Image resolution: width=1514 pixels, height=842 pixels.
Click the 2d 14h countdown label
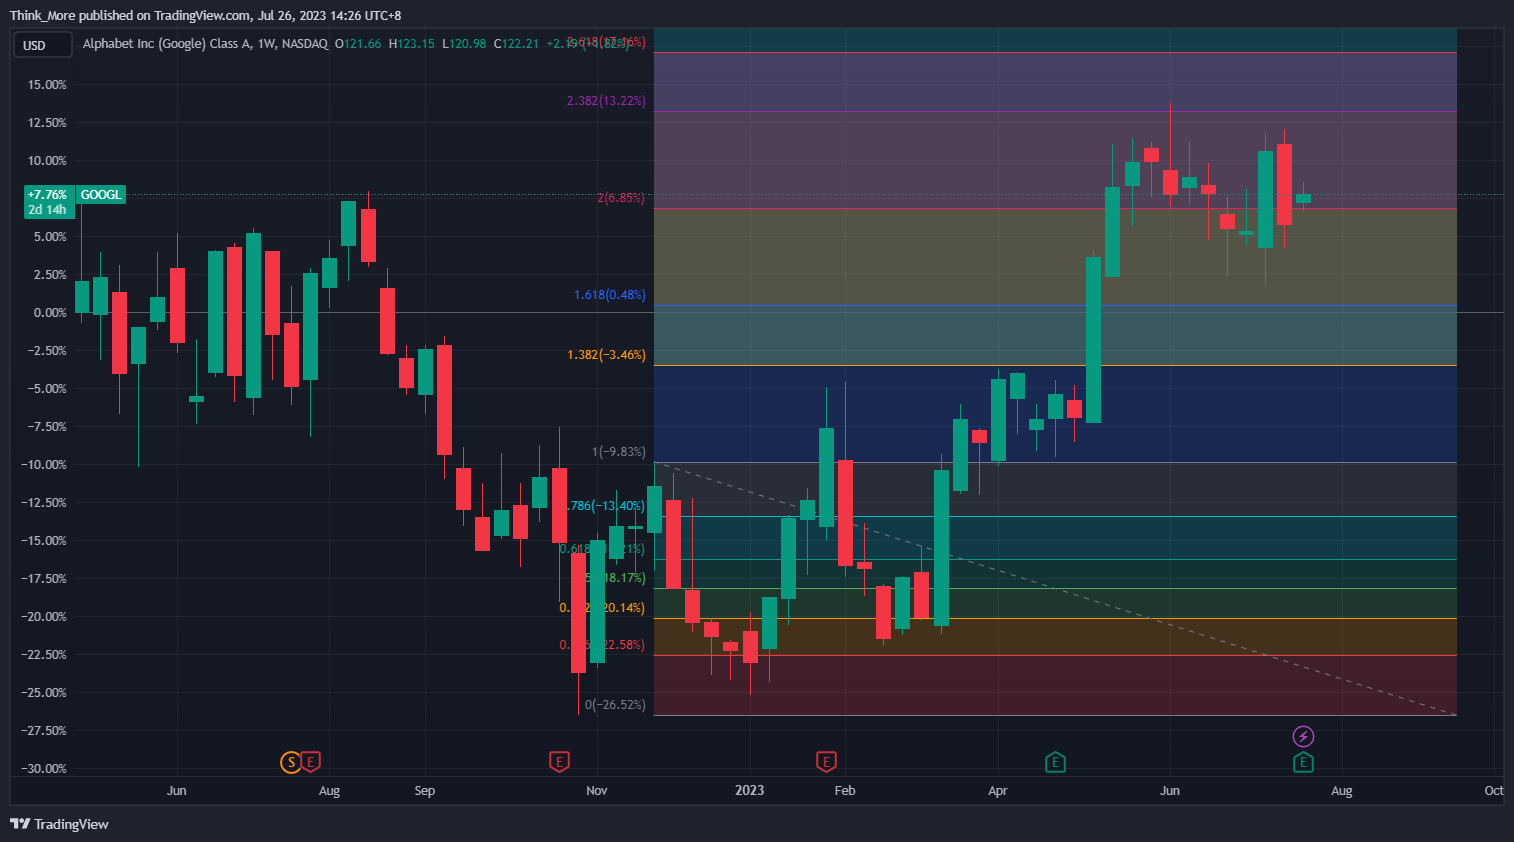tap(48, 210)
